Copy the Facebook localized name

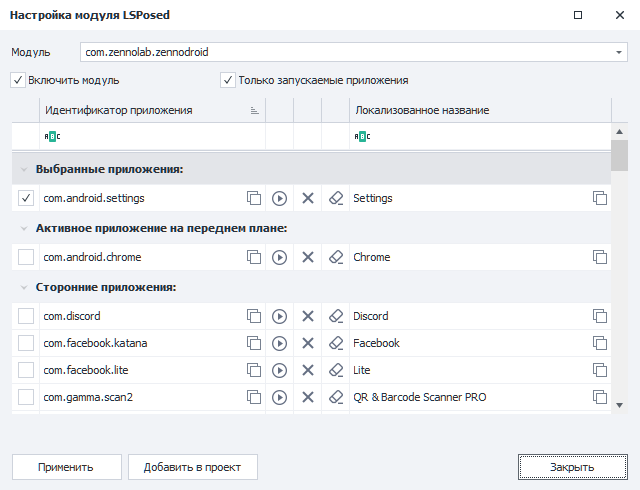[600, 343]
